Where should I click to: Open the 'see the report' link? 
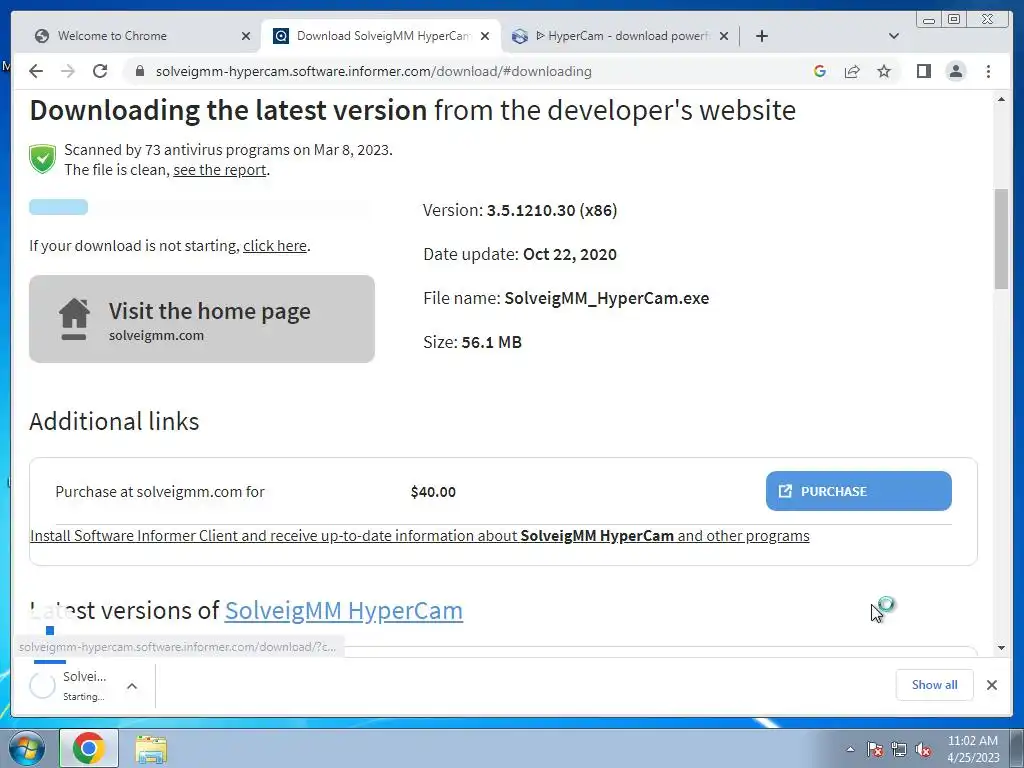click(x=219, y=170)
